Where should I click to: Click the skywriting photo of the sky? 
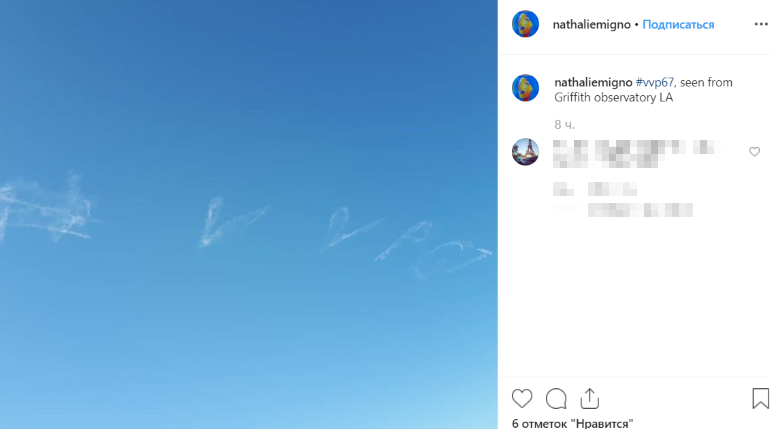[248, 214]
